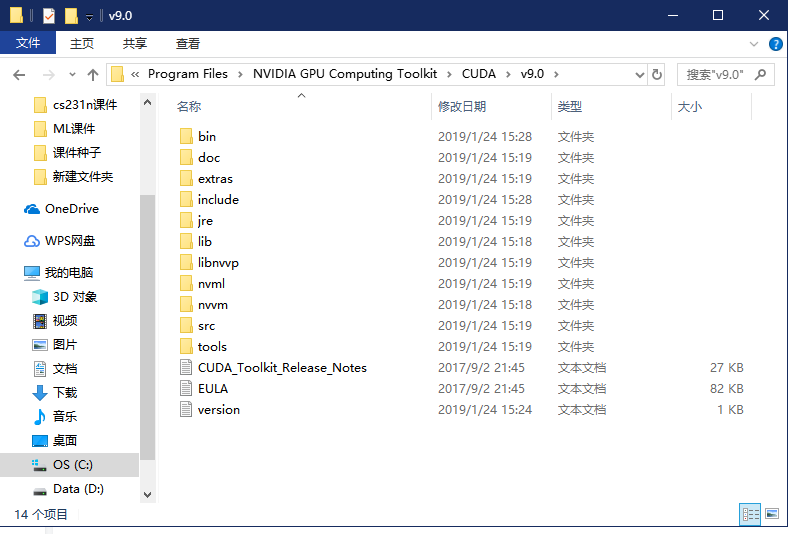Open 新建文件夹 in the sidebar

point(74,177)
